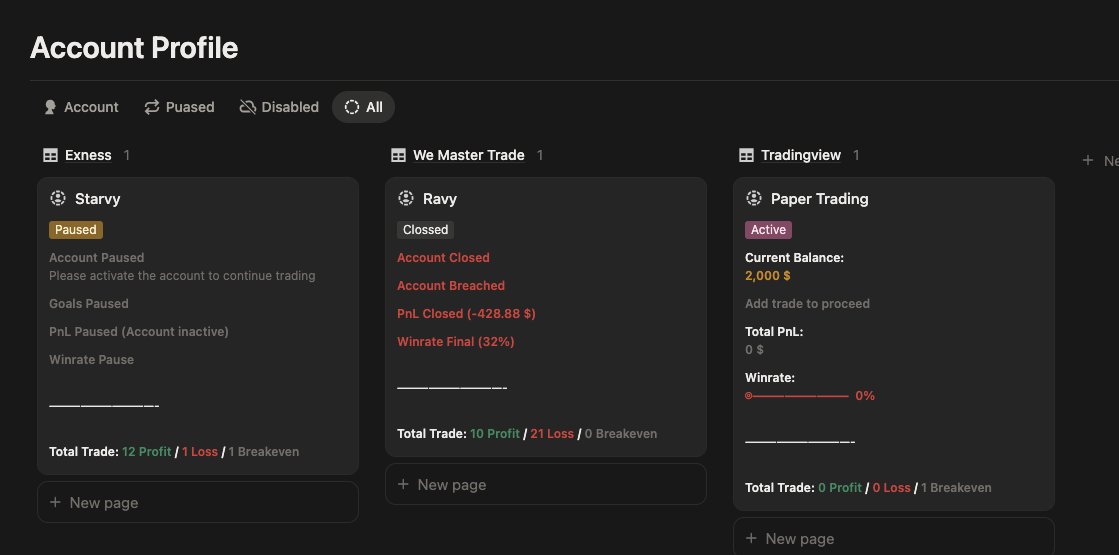Screen dimensions: 1119x555
Task: Click 'PnL Paused (Account inactive)' text
Action: (x=139, y=332)
